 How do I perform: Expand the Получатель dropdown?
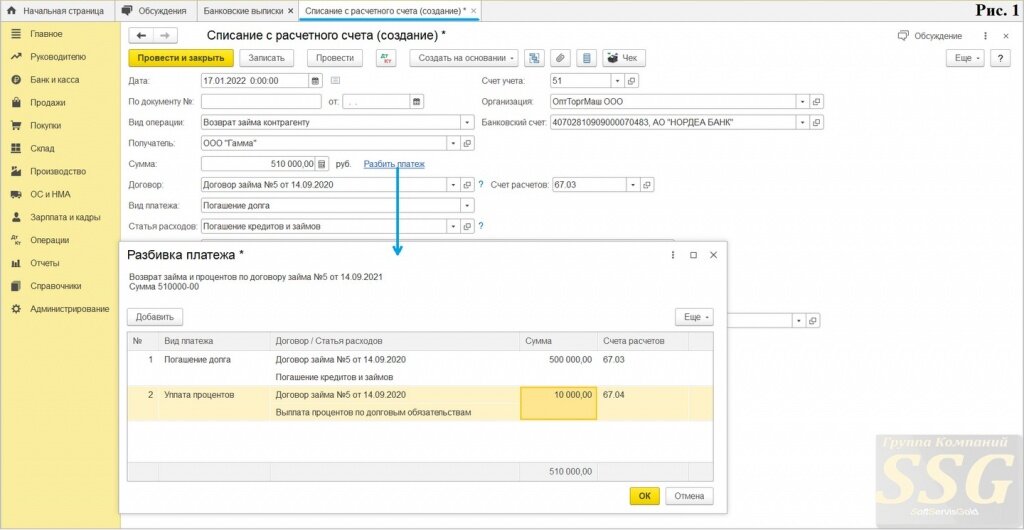pos(453,143)
